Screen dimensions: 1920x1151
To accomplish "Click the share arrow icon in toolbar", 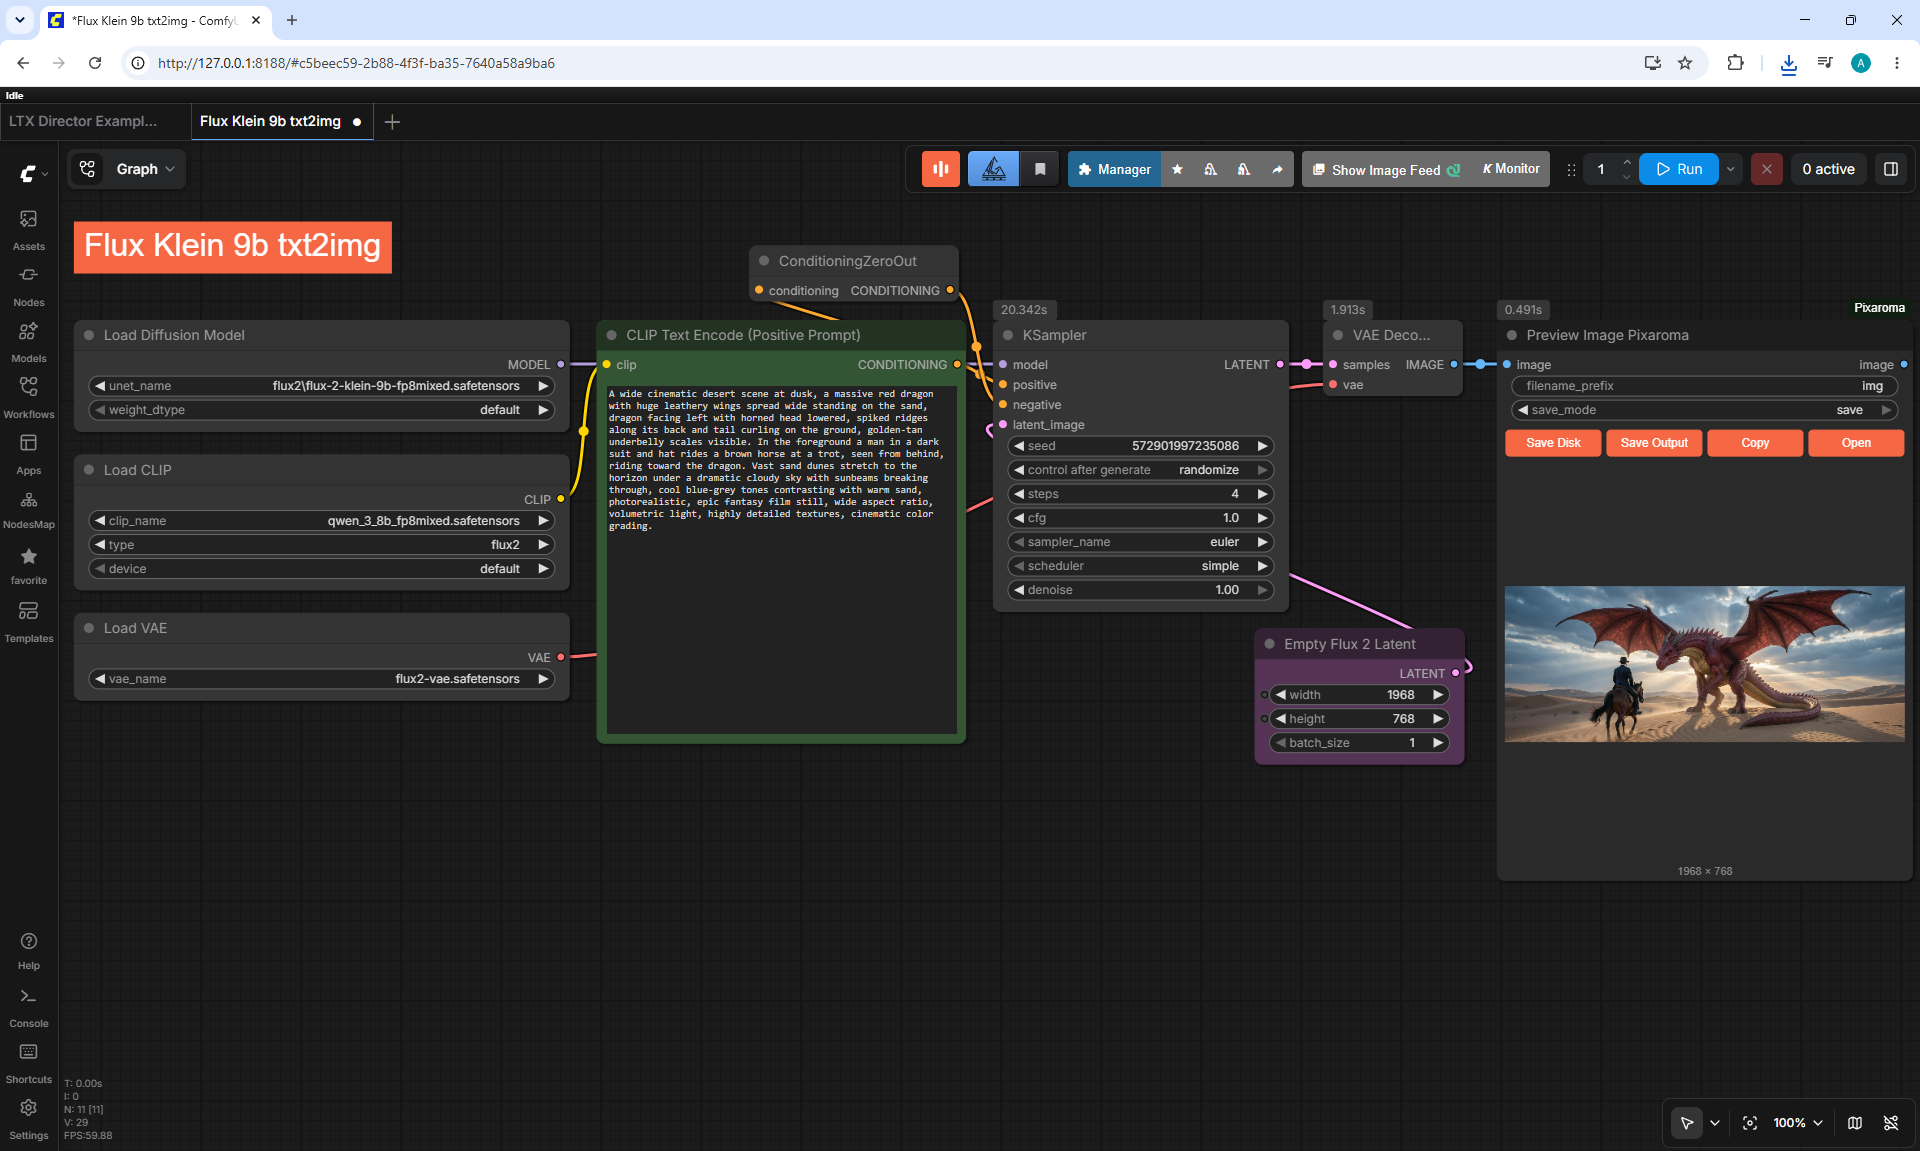I will click(1277, 169).
